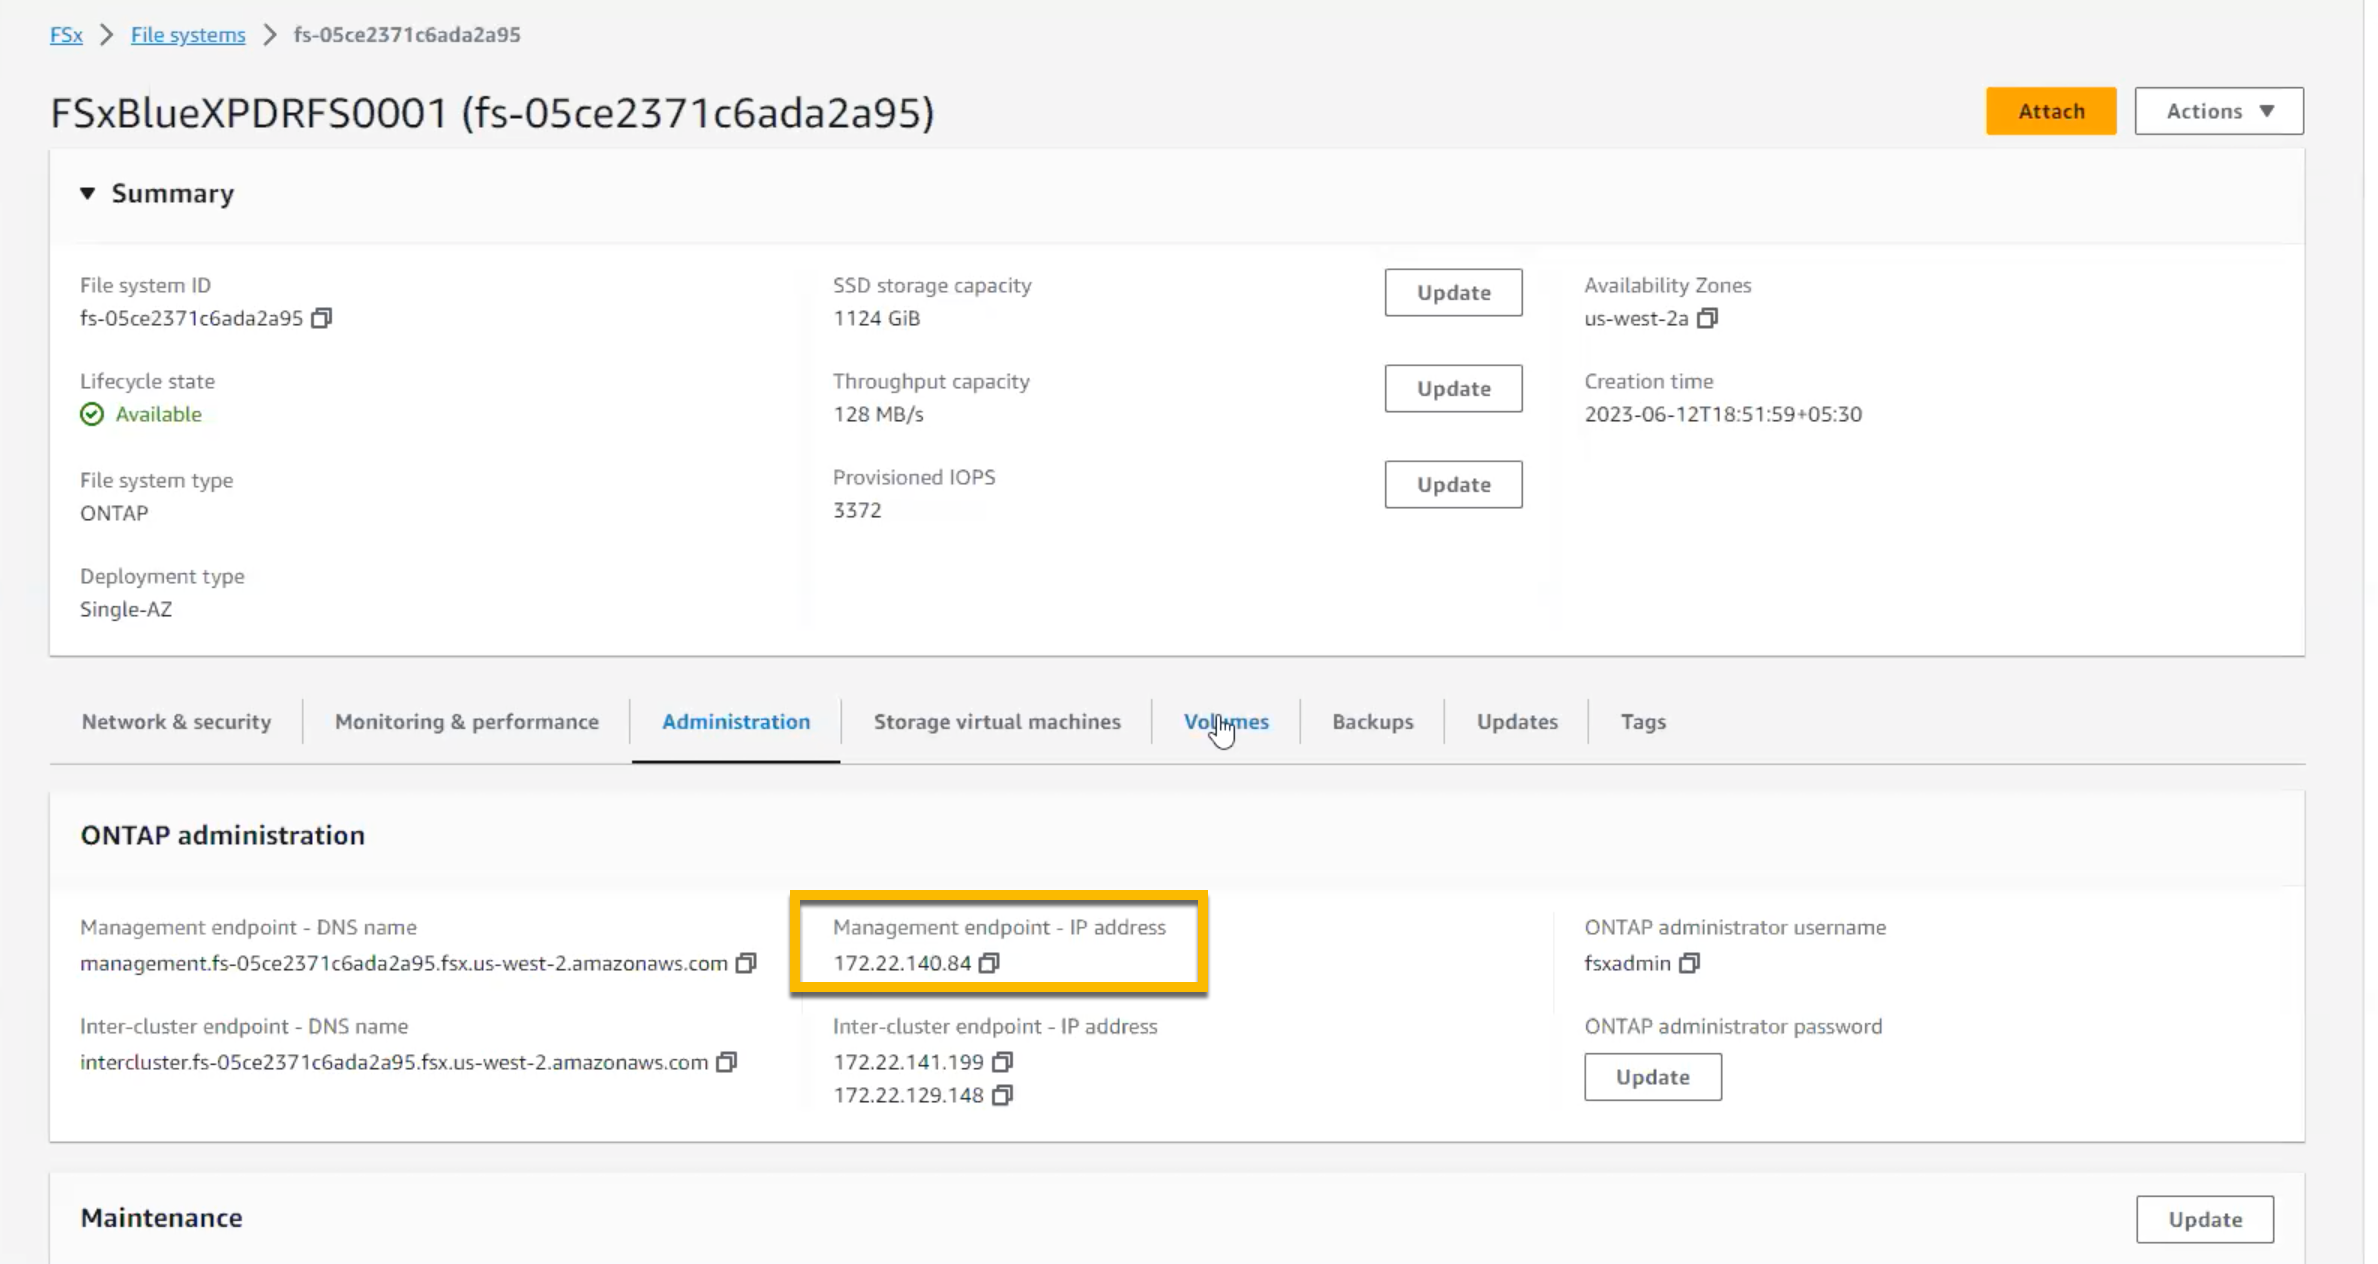The width and height of the screenshot is (2378, 1264).
Task: Click the green Available status icon
Action: 92,414
